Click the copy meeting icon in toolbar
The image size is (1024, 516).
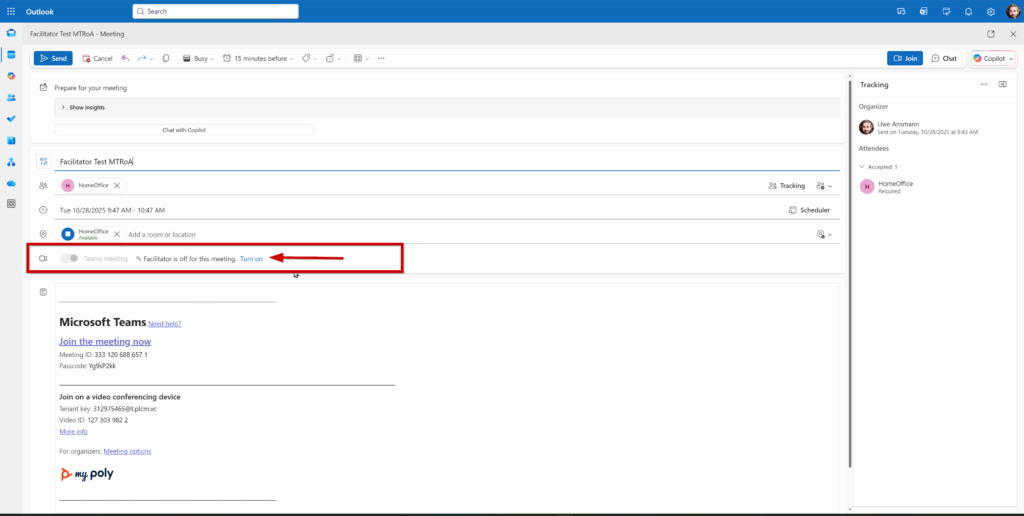[x=166, y=58]
